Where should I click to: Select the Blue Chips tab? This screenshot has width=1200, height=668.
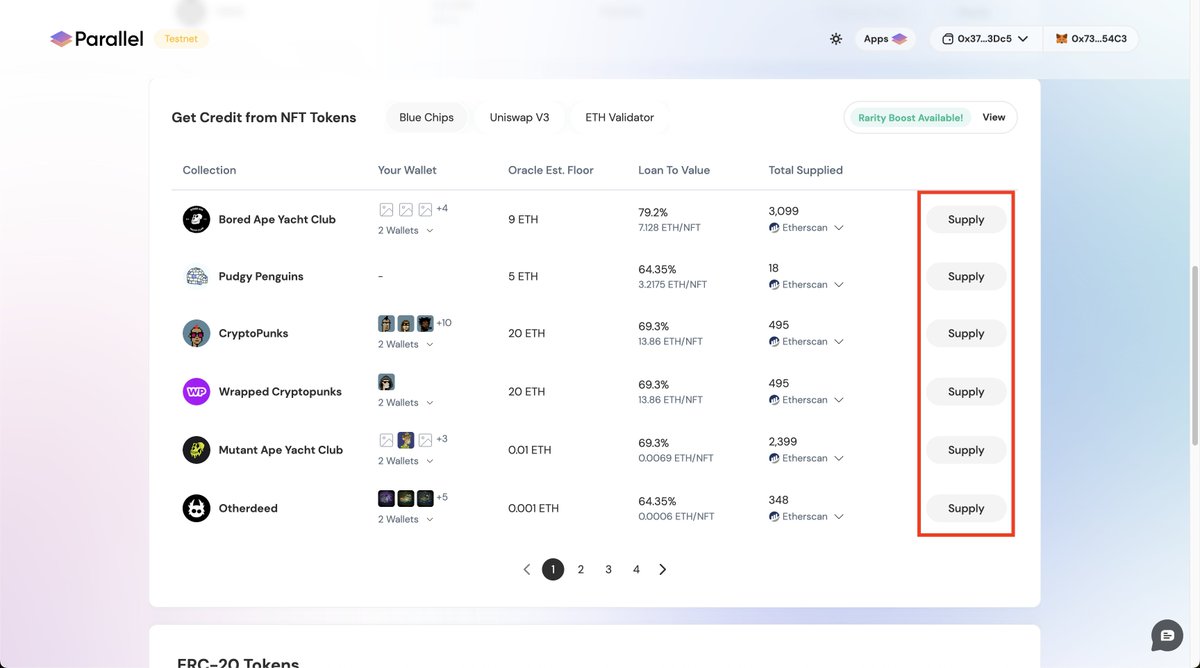pyautogui.click(x=426, y=117)
